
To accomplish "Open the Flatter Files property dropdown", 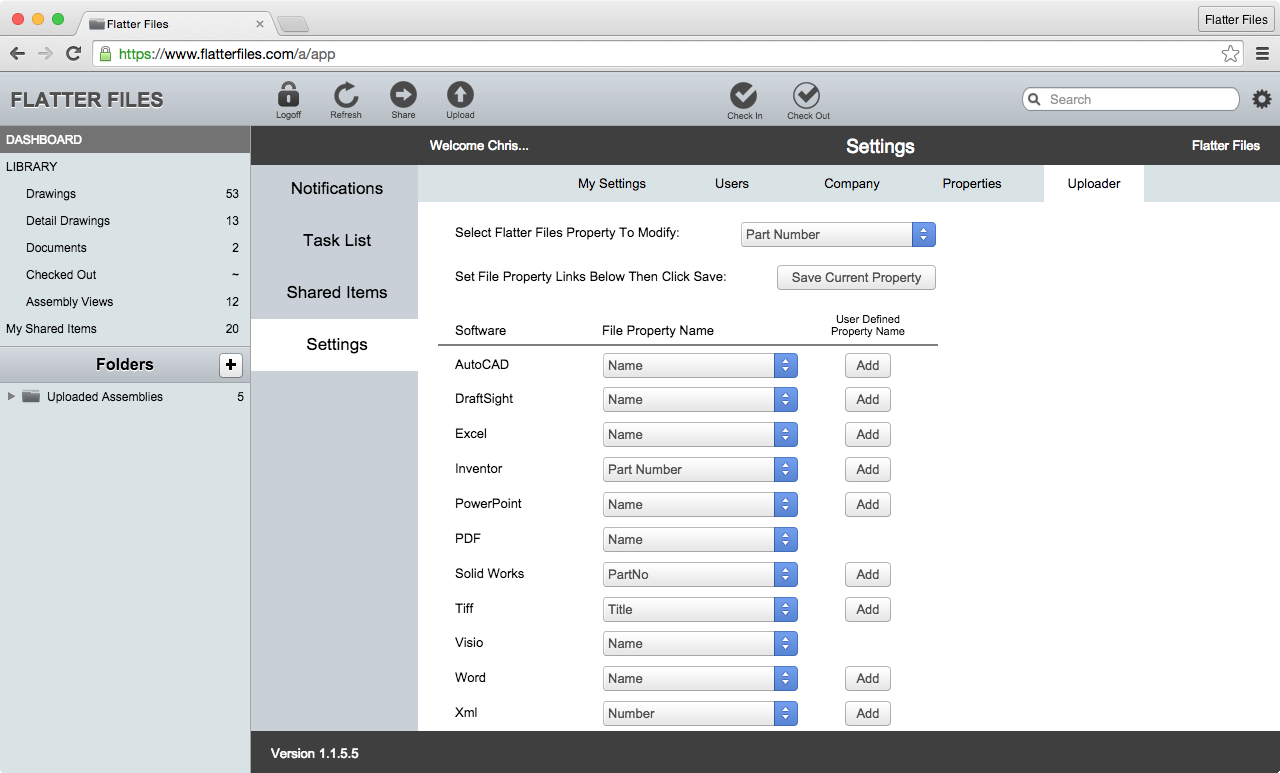I will [x=838, y=235].
